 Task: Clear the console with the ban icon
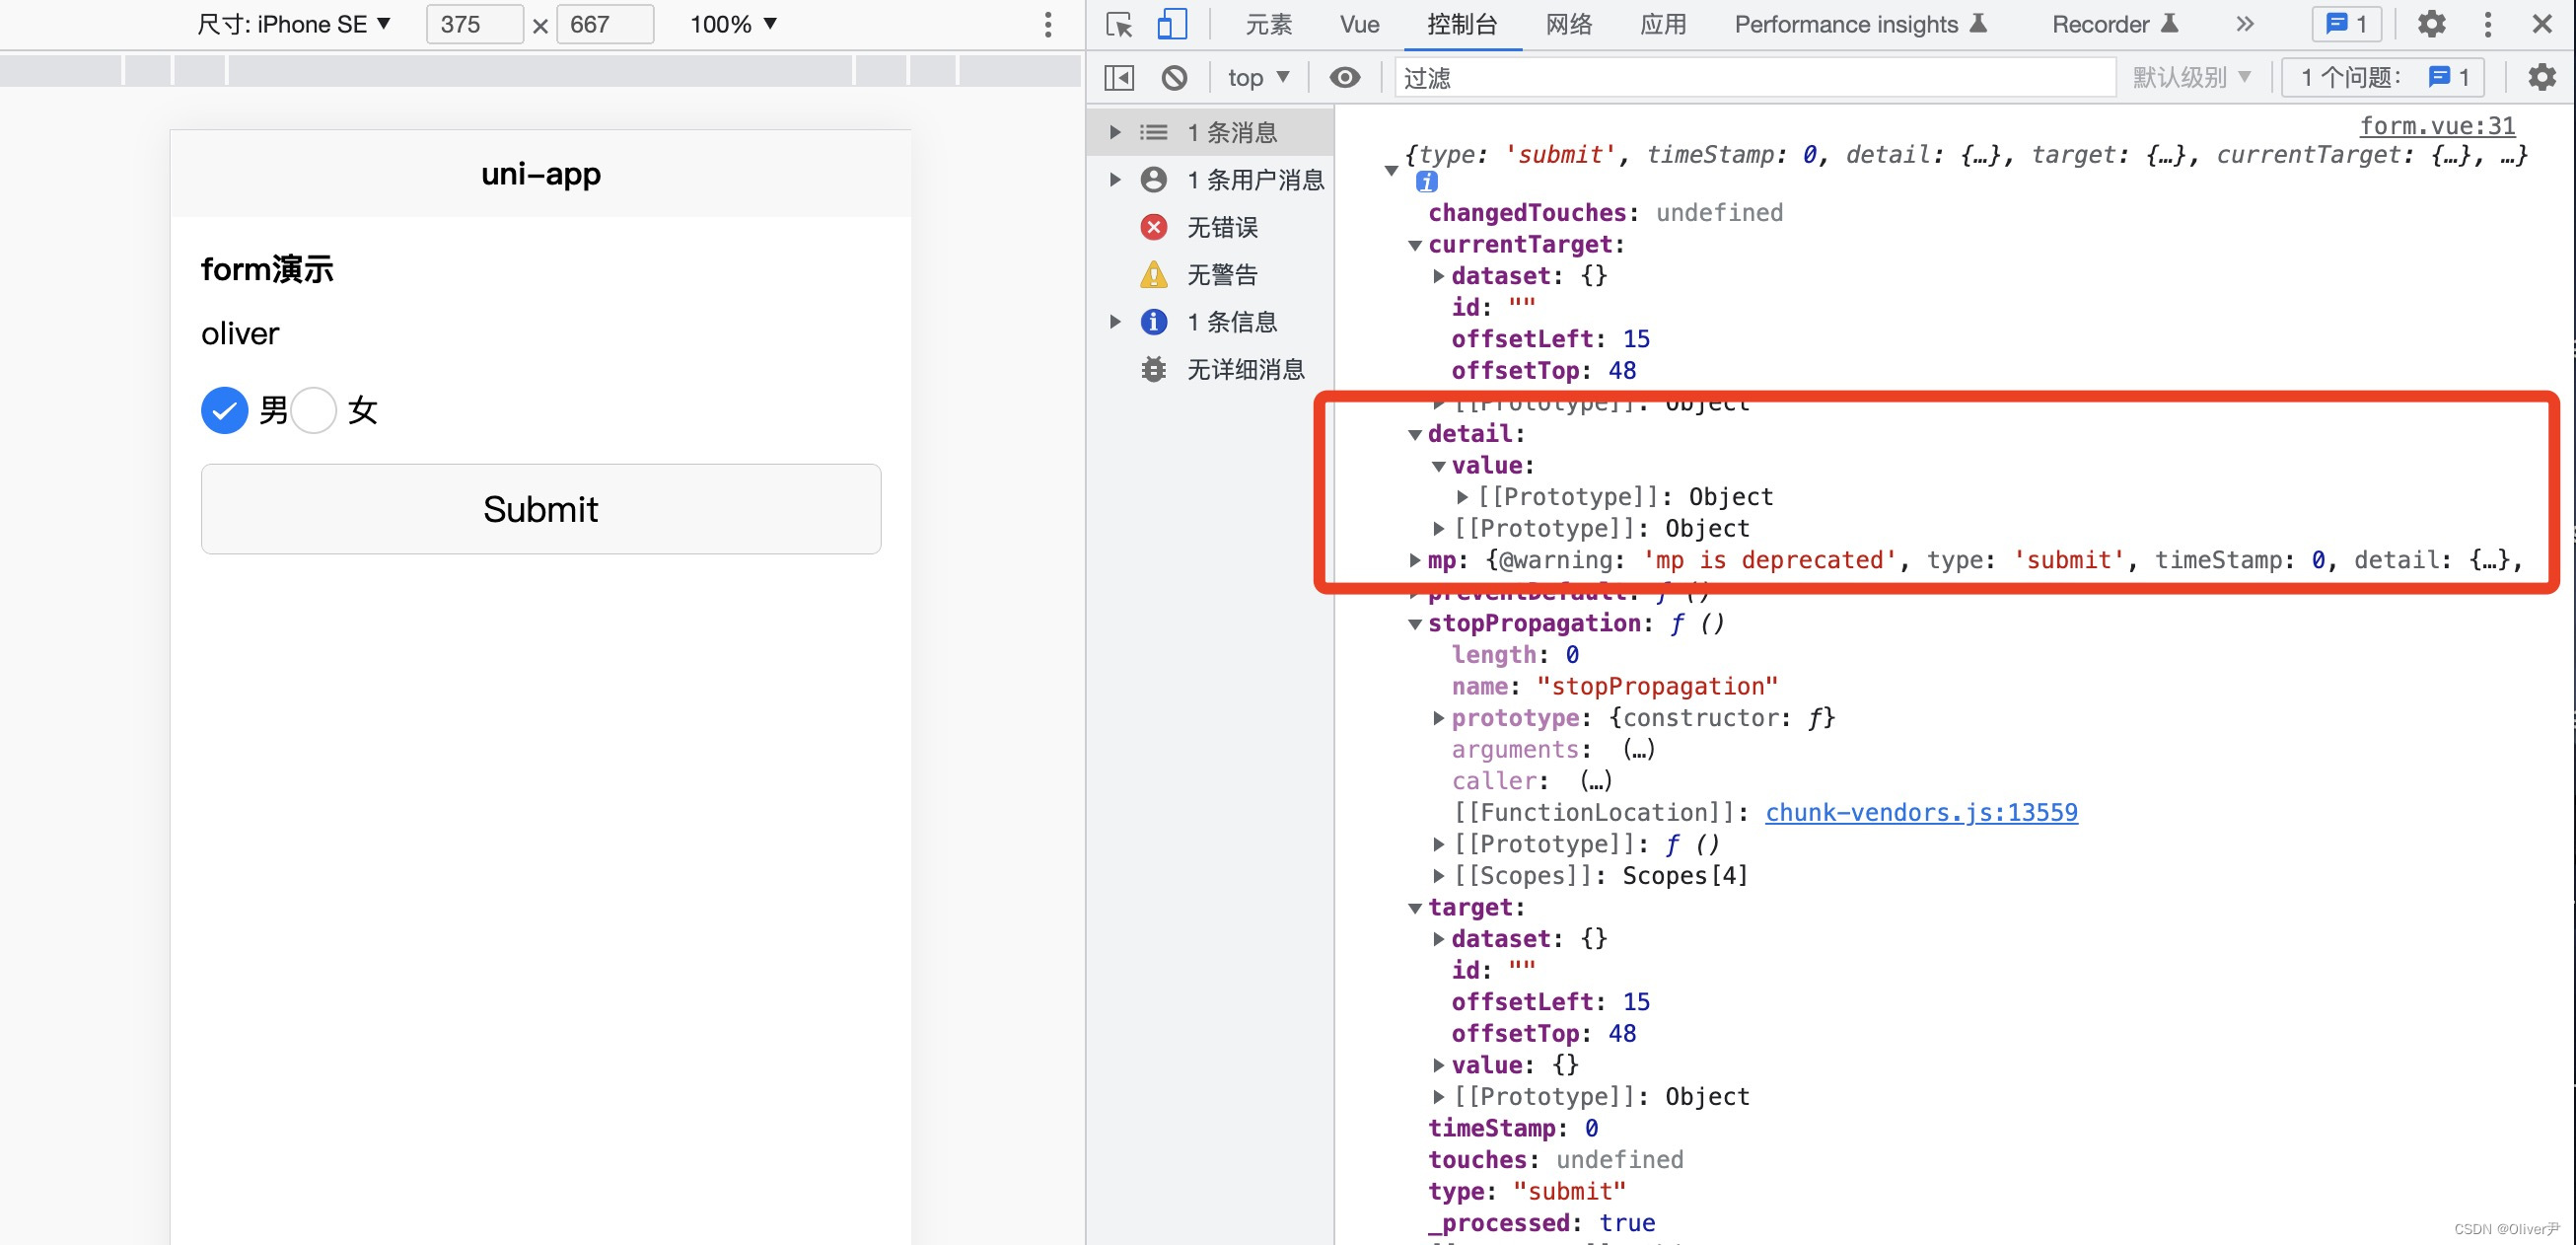point(1174,77)
